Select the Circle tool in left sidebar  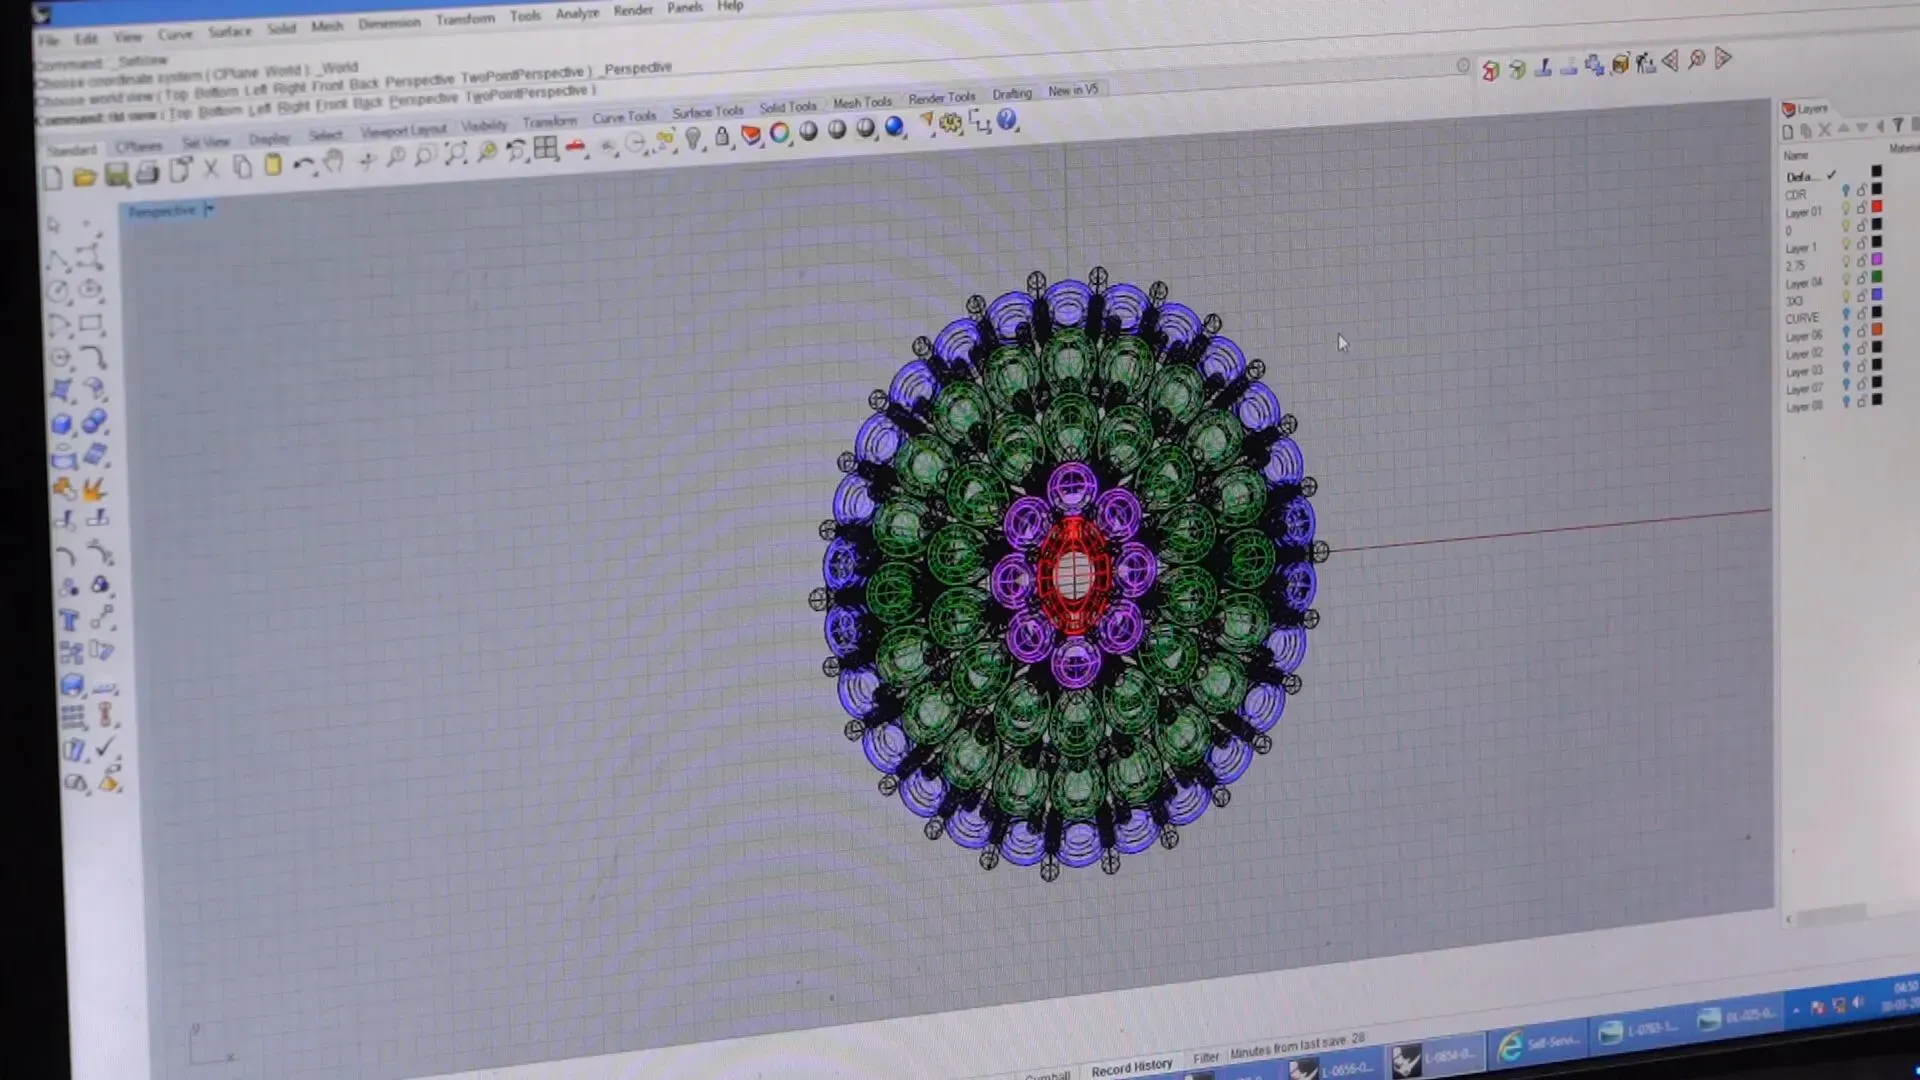(x=59, y=293)
